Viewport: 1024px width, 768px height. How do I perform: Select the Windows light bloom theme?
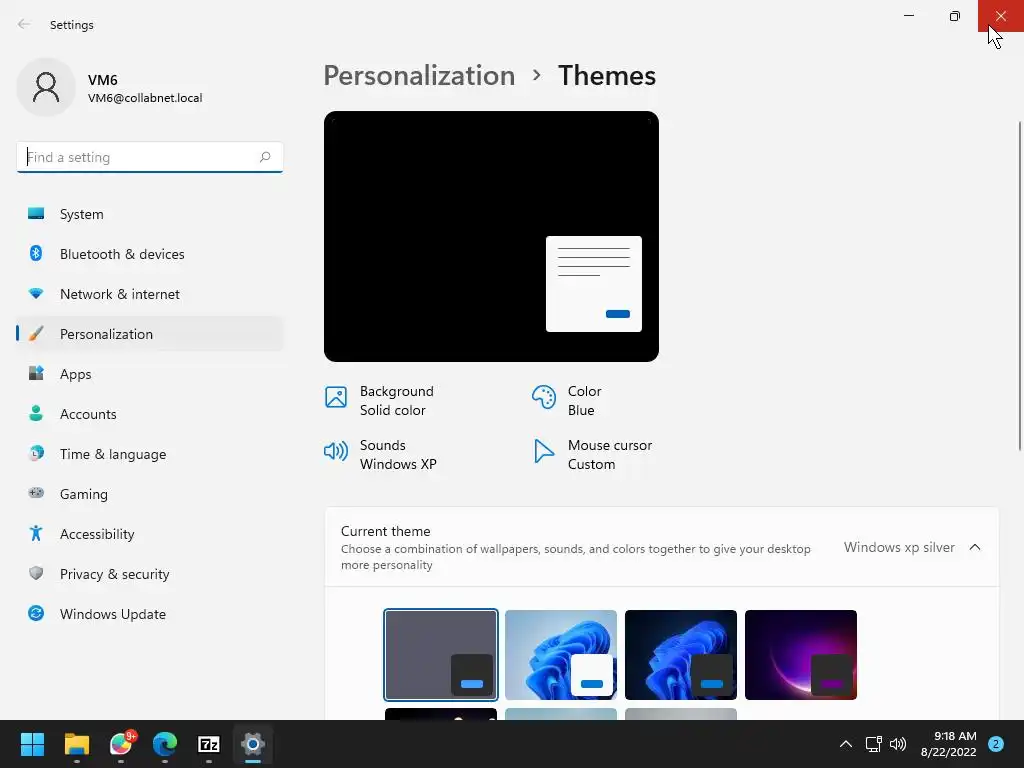point(561,654)
